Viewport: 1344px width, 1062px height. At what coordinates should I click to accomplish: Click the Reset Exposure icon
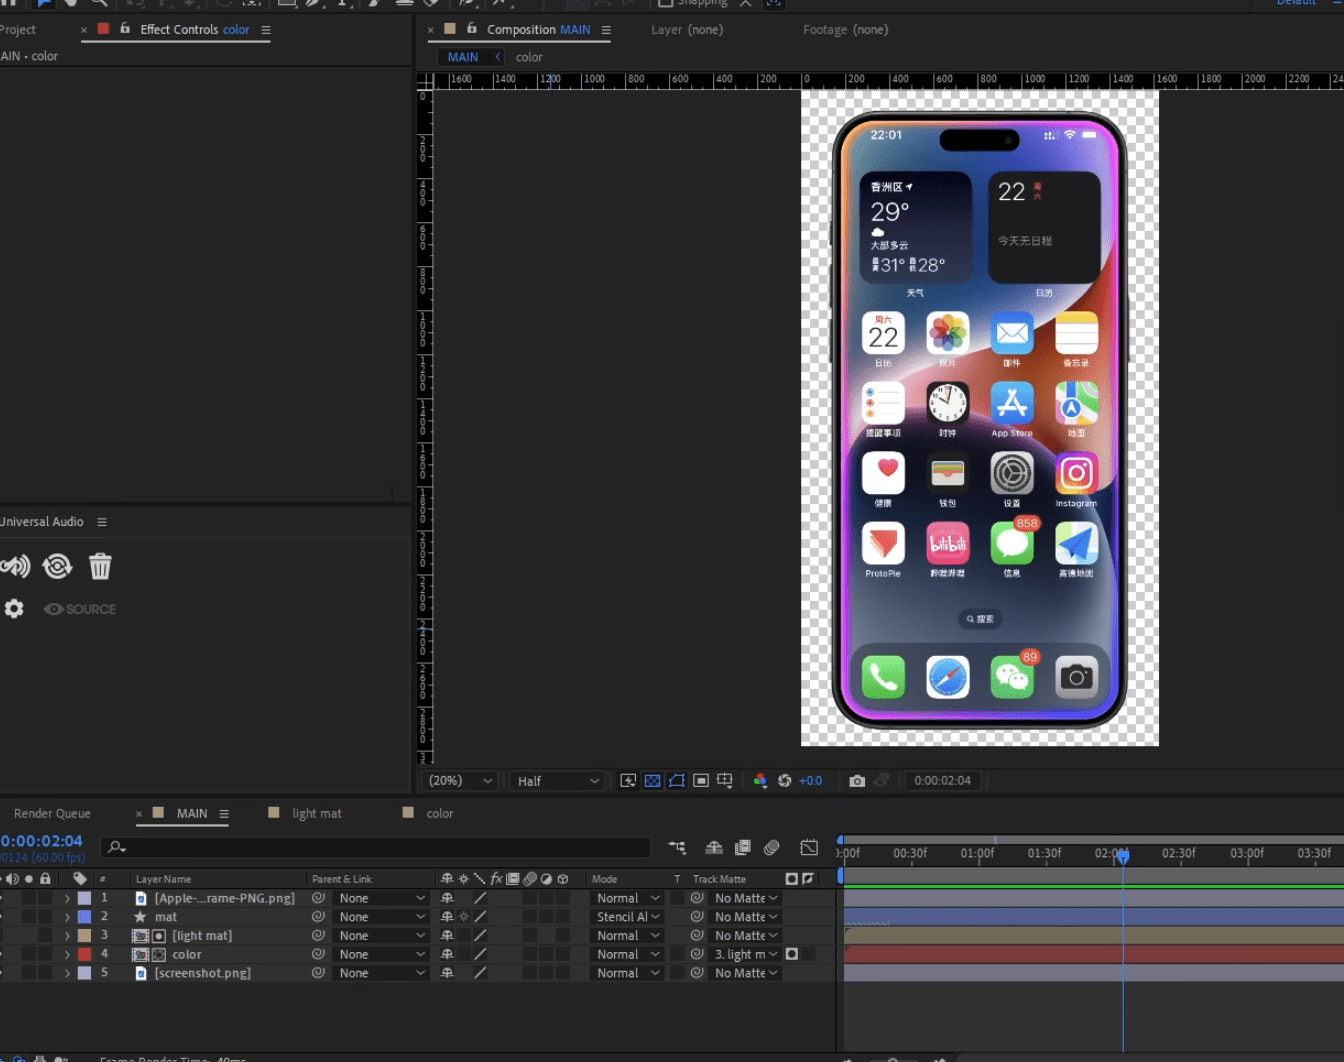point(784,781)
